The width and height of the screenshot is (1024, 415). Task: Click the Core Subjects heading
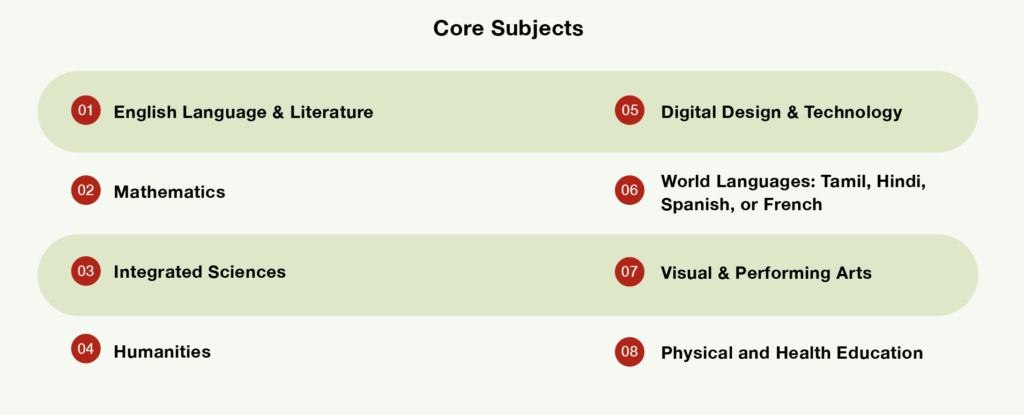(x=508, y=28)
